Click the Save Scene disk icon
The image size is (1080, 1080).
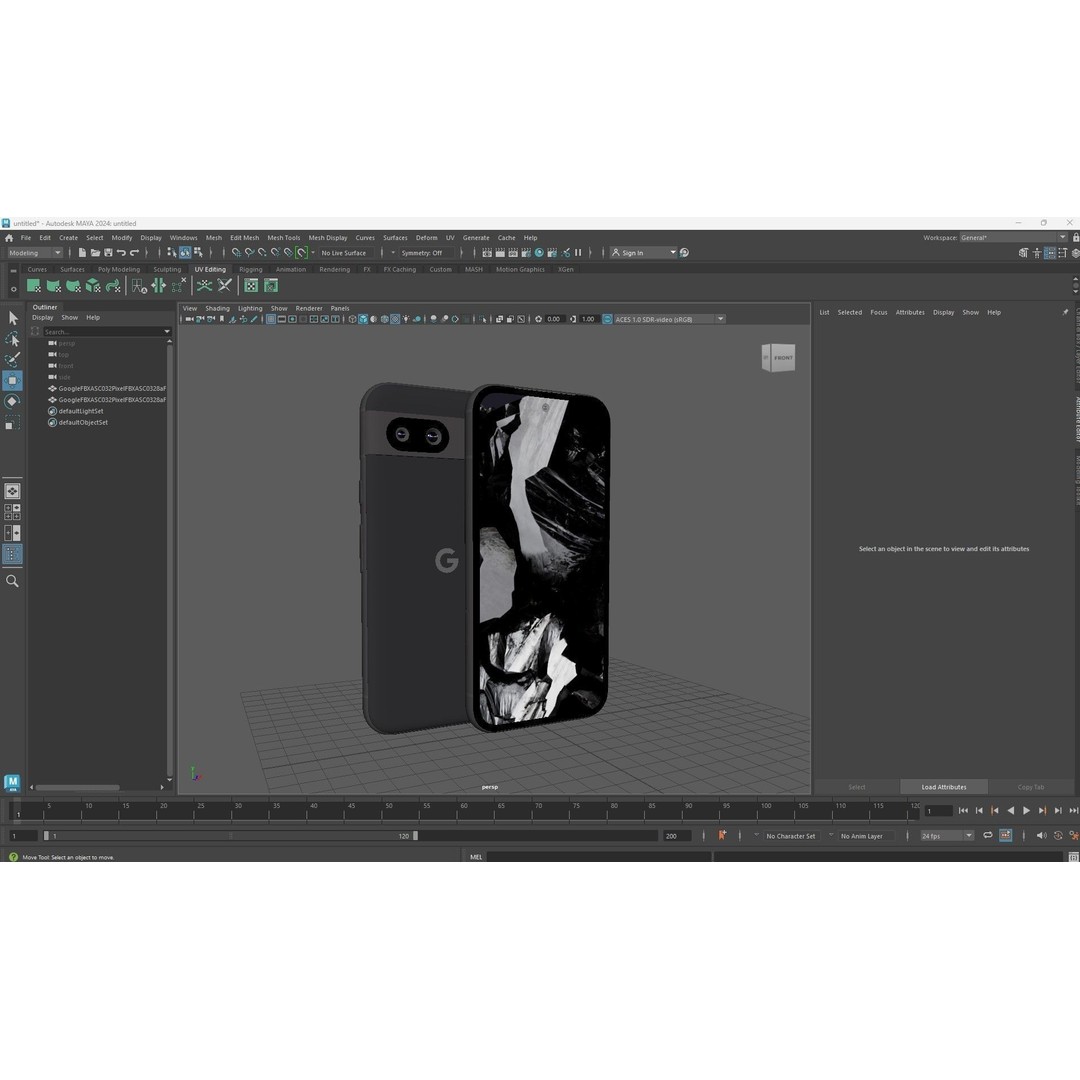[x=108, y=253]
